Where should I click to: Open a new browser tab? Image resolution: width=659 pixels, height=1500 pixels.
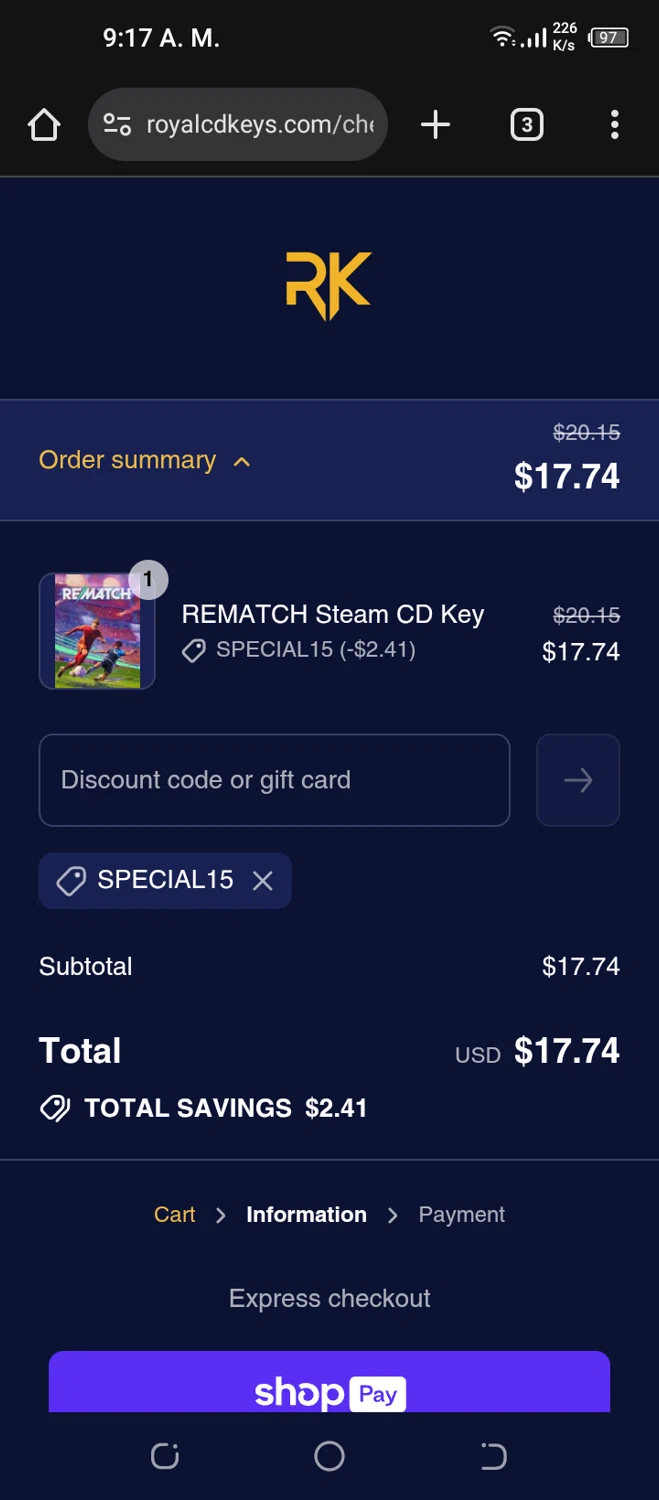pyautogui.click(x=435, y=125)
